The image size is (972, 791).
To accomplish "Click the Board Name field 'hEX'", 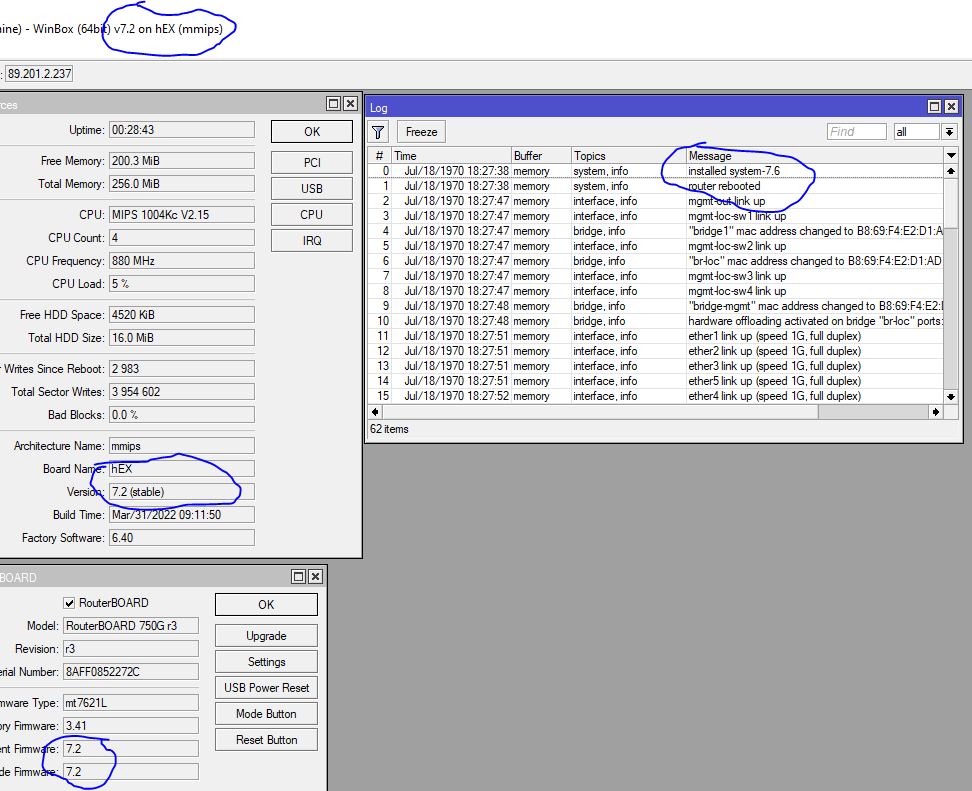I will click(x=182, y=469).
